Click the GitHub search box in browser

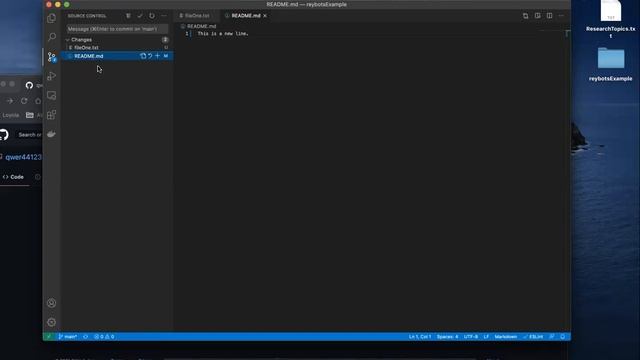click(x=29, y=135)
